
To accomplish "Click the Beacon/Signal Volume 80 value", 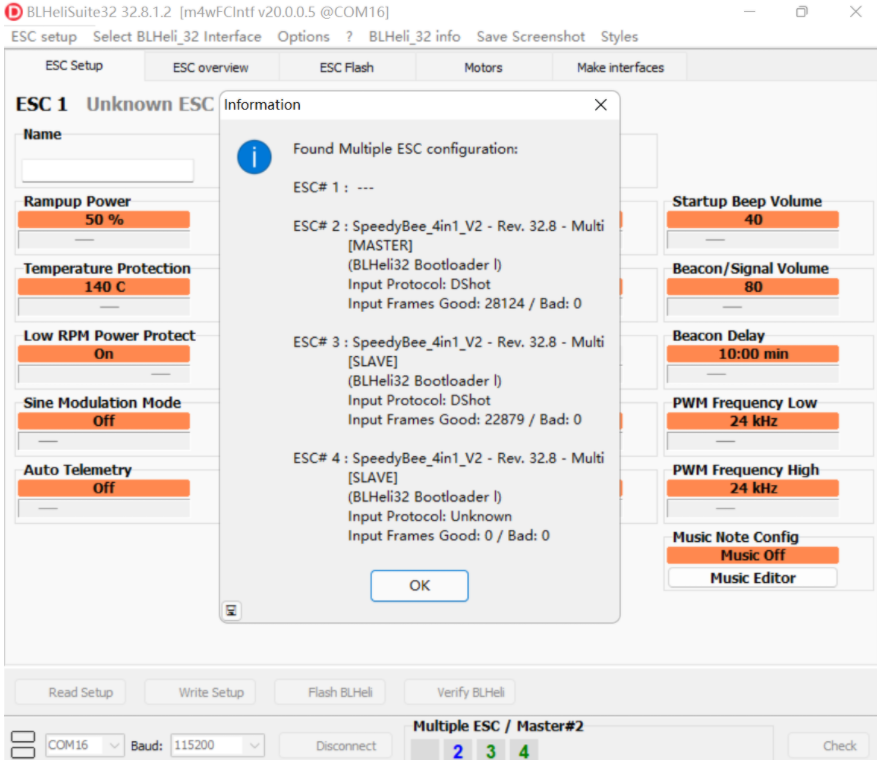I will (753, 287).
